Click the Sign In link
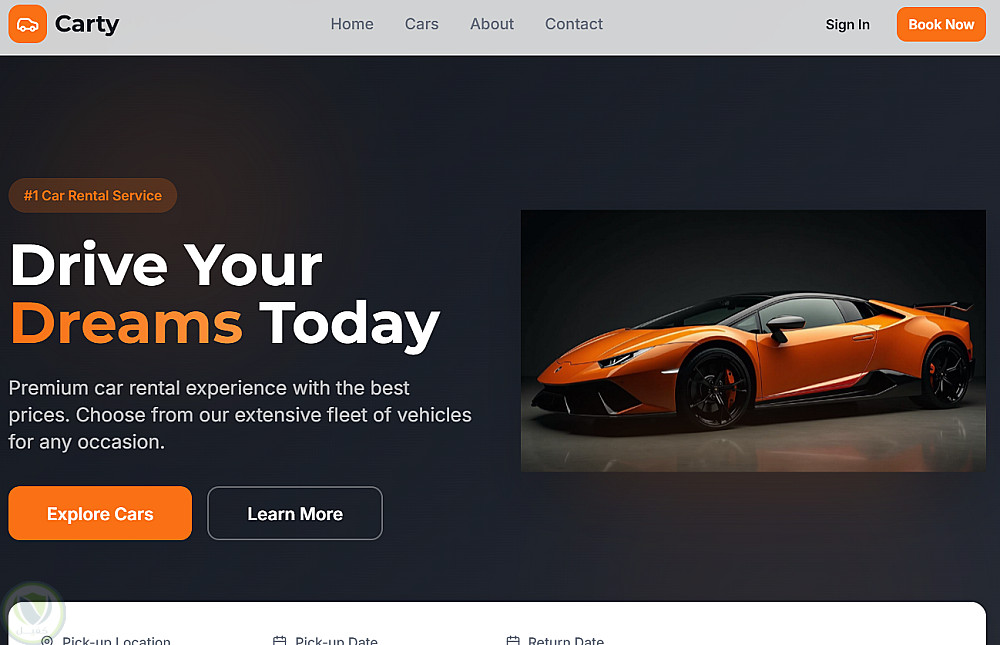 pyautogui.click(x=848, y=25)
